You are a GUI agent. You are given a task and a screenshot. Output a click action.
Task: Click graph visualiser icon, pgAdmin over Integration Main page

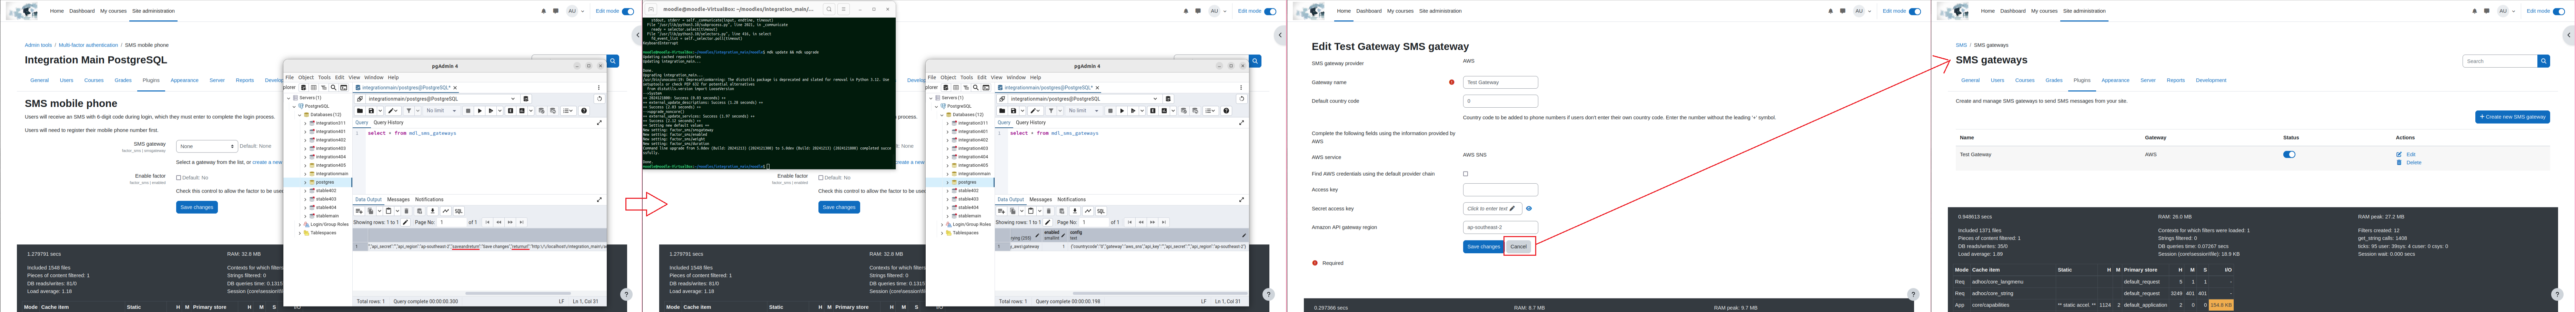tap(446, 211)
